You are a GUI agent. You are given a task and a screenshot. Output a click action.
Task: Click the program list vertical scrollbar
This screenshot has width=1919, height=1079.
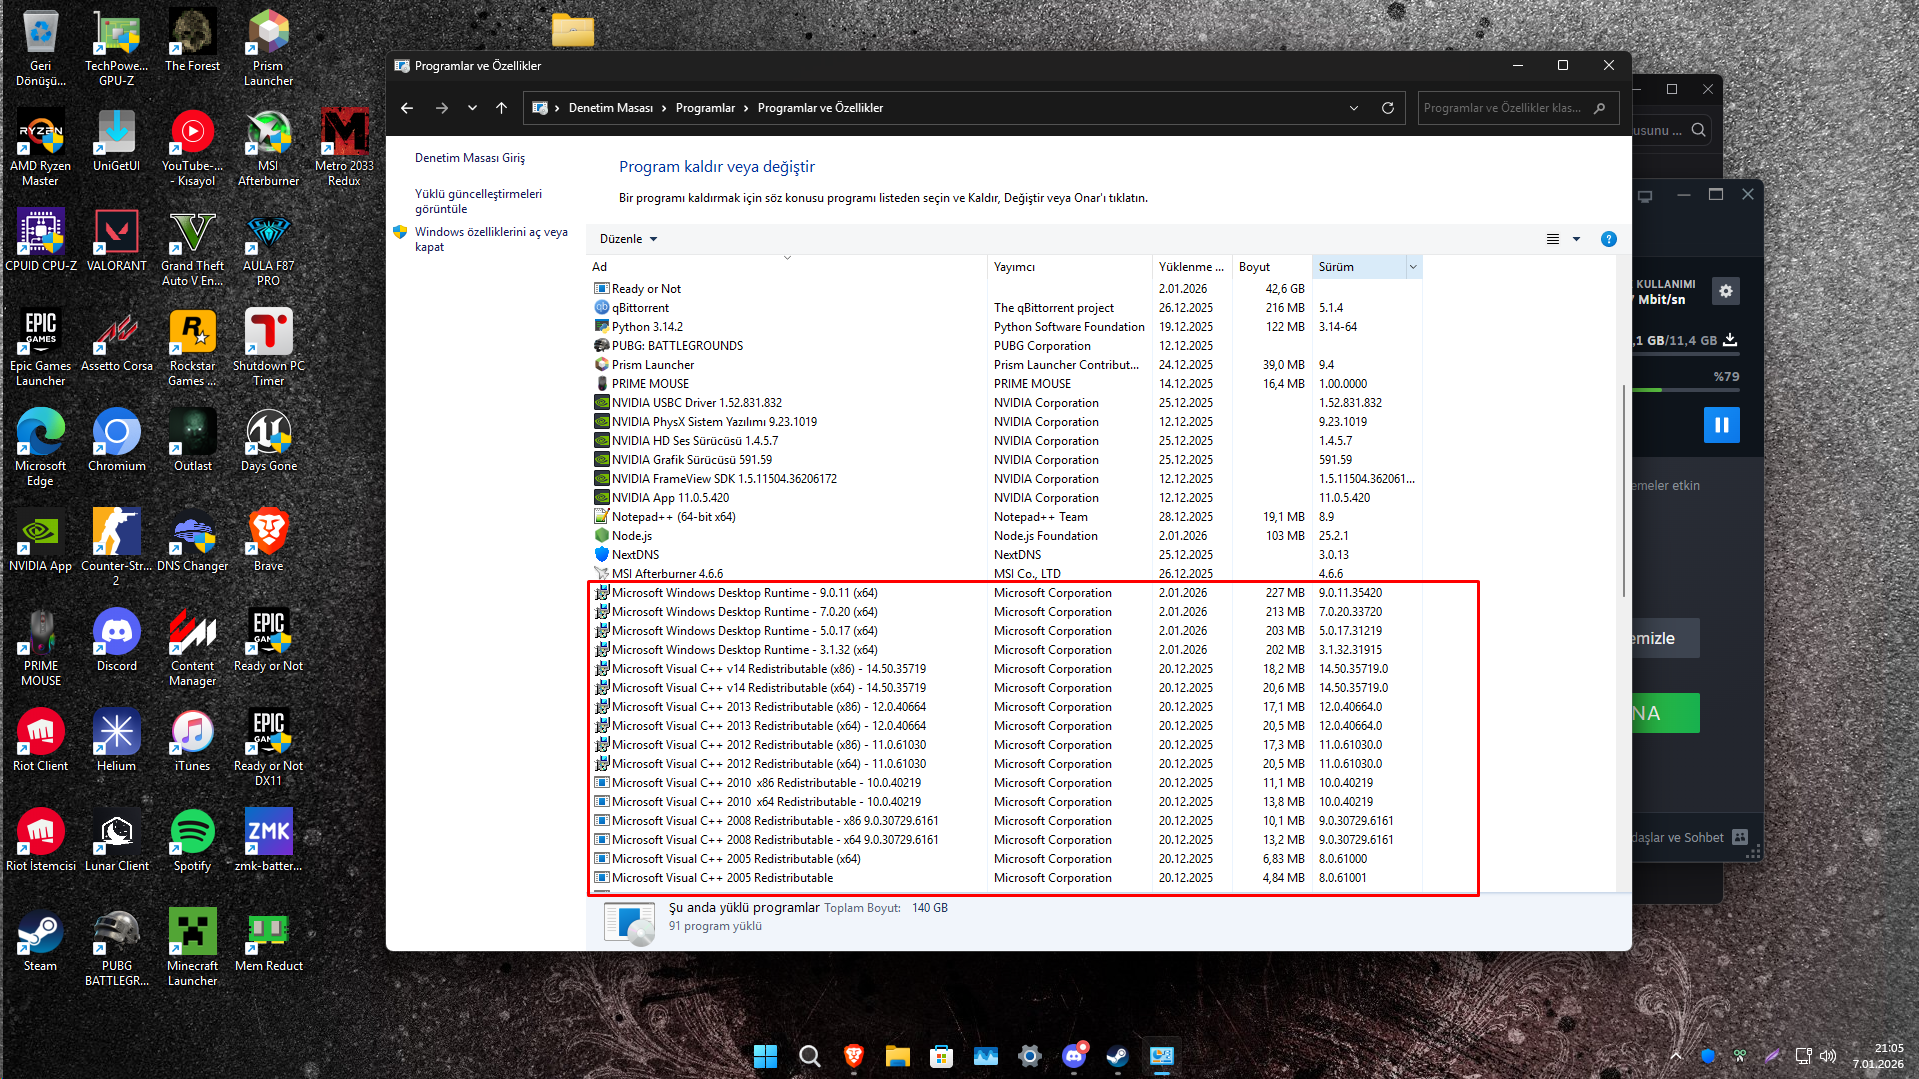click(1623, 490)
